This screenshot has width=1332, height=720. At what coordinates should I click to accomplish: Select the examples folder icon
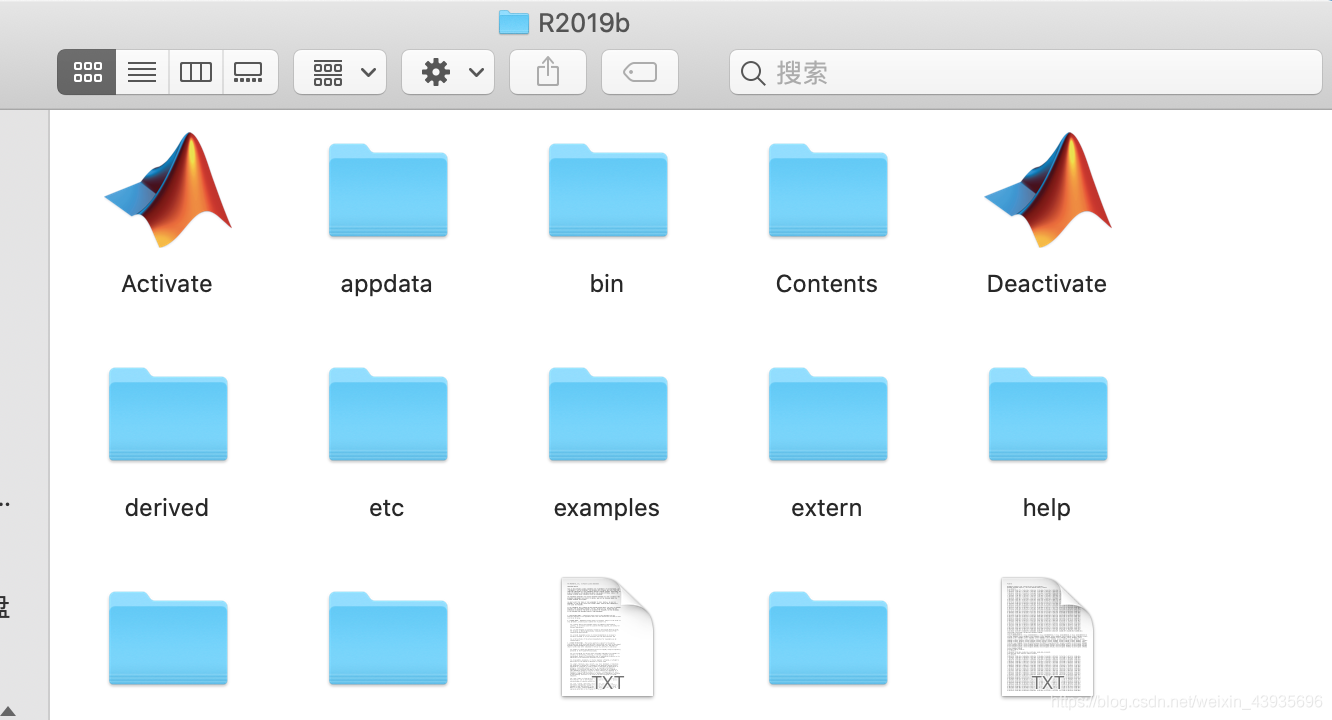[608, 415]
